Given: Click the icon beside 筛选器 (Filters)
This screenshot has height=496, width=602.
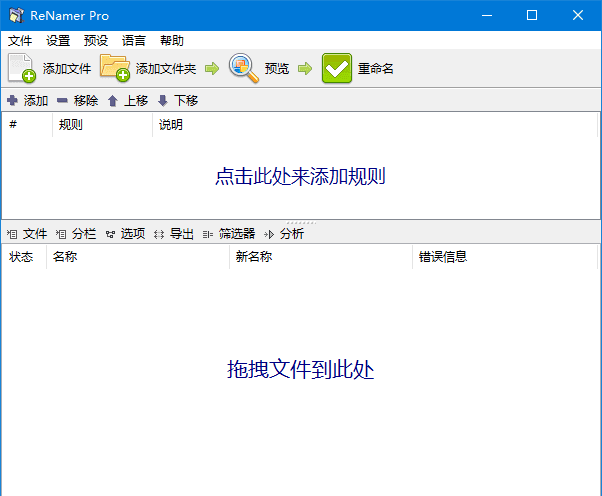Looking at the screenshot, I should 208,234.
